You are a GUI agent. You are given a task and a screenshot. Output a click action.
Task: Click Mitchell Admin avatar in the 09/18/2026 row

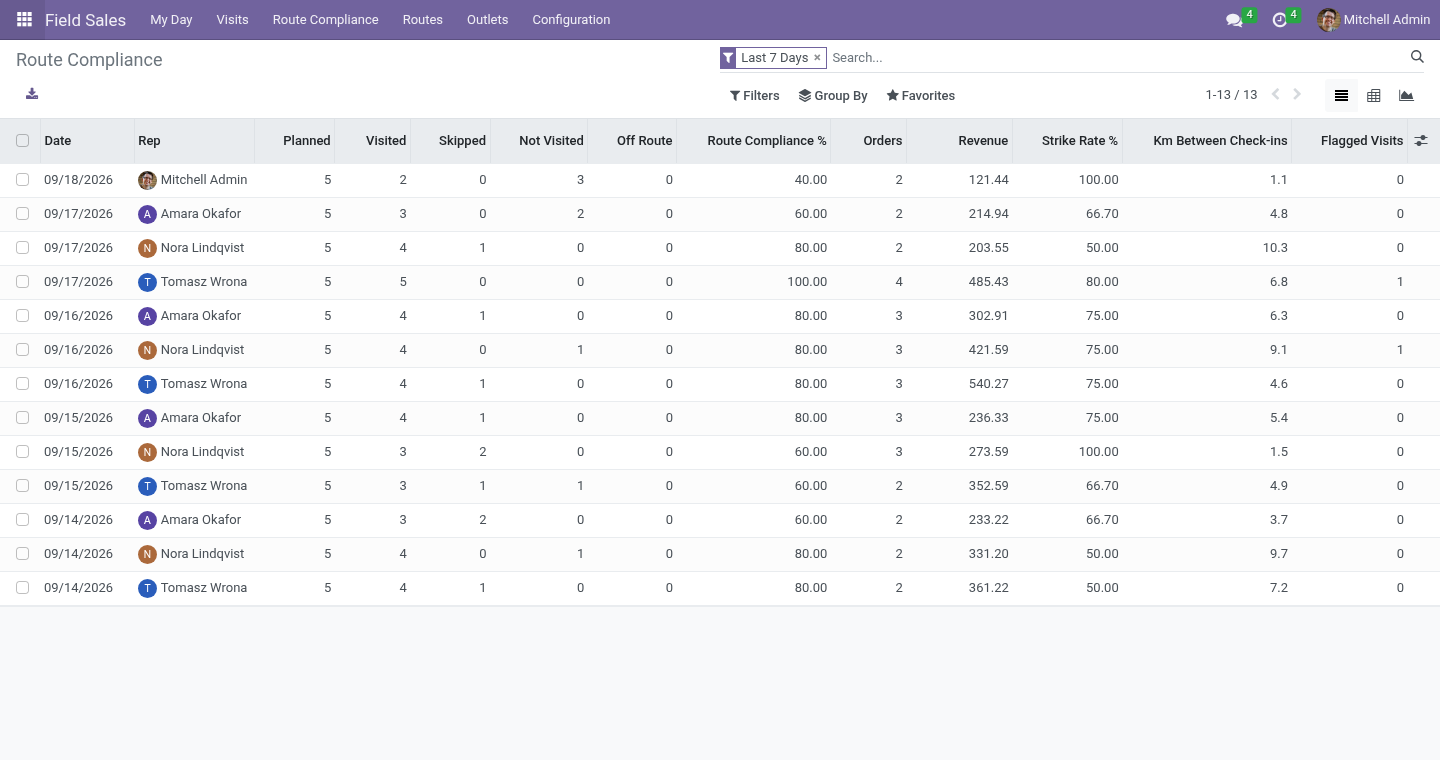(147, 180)
